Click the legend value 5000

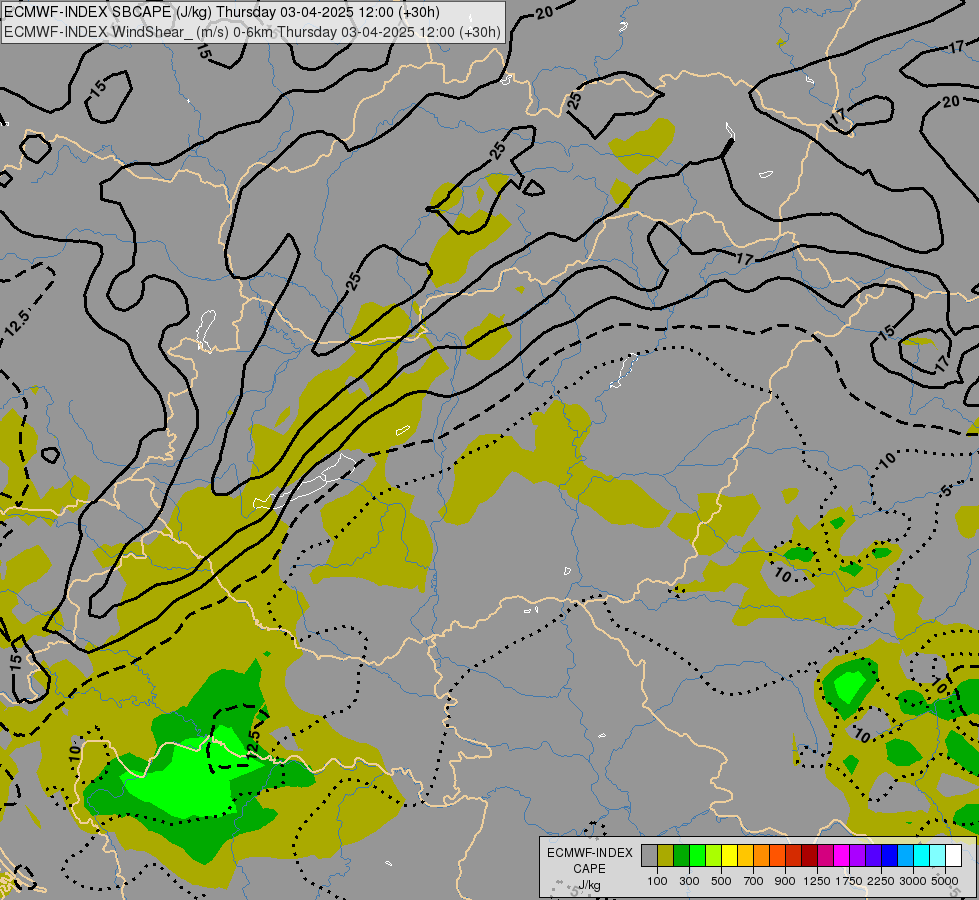[945, 881]
